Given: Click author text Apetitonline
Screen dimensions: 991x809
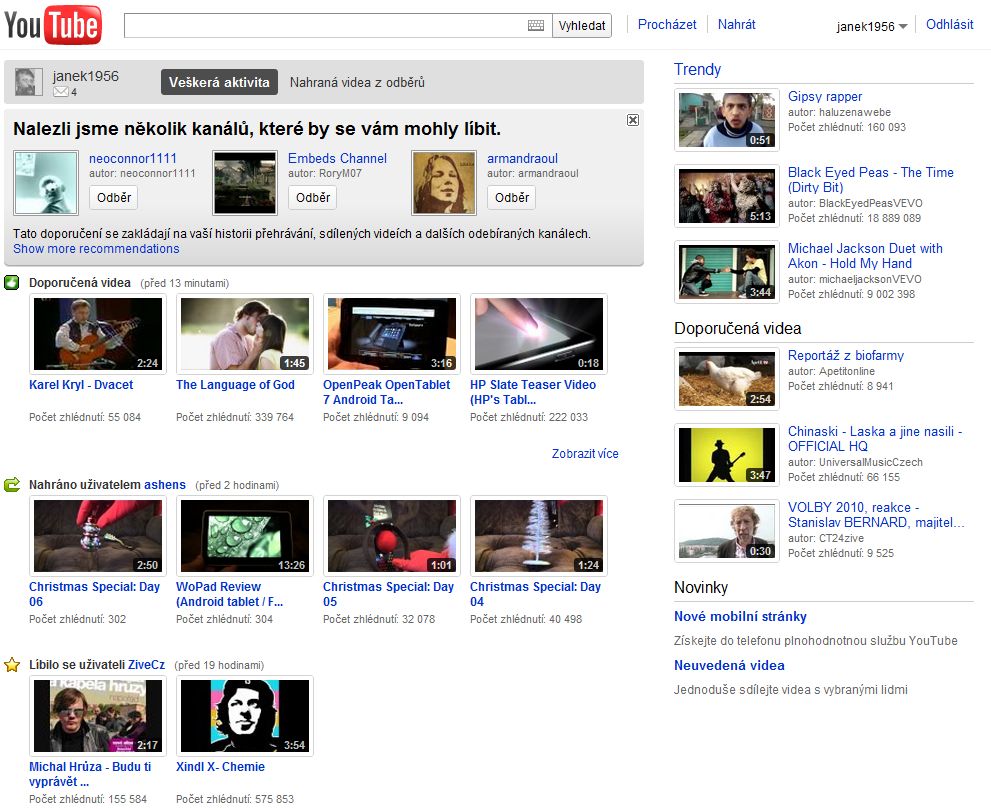Looking at the screenshot, I should (847, 372).
